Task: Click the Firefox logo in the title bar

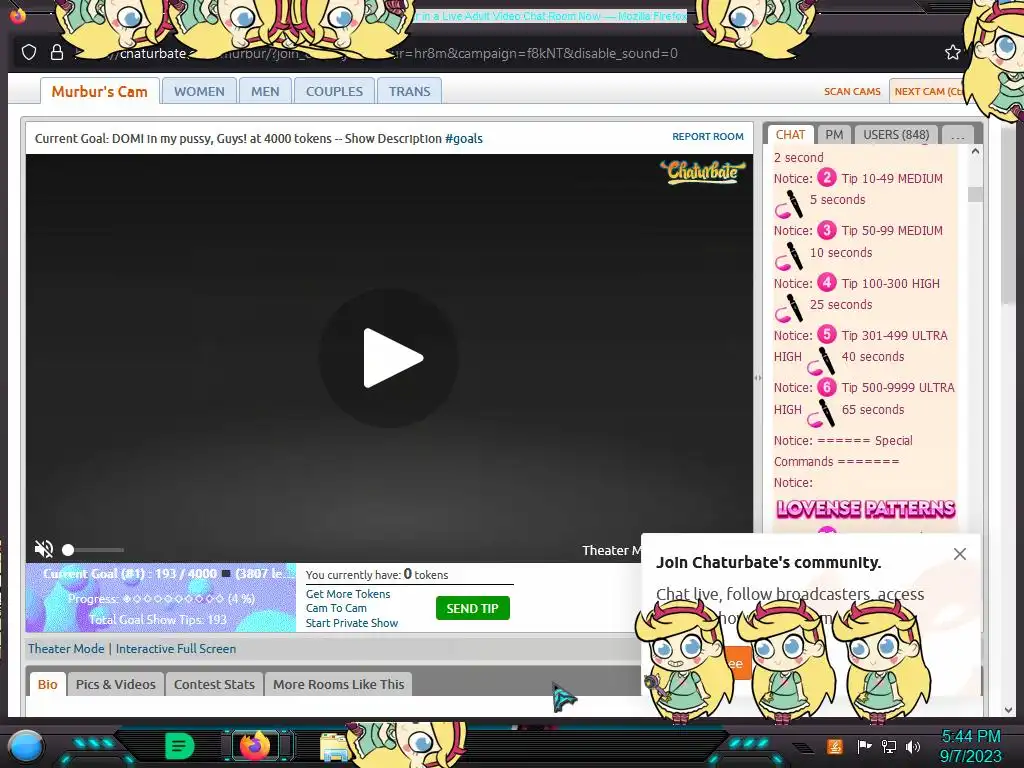Action: (x=17, y=14)
